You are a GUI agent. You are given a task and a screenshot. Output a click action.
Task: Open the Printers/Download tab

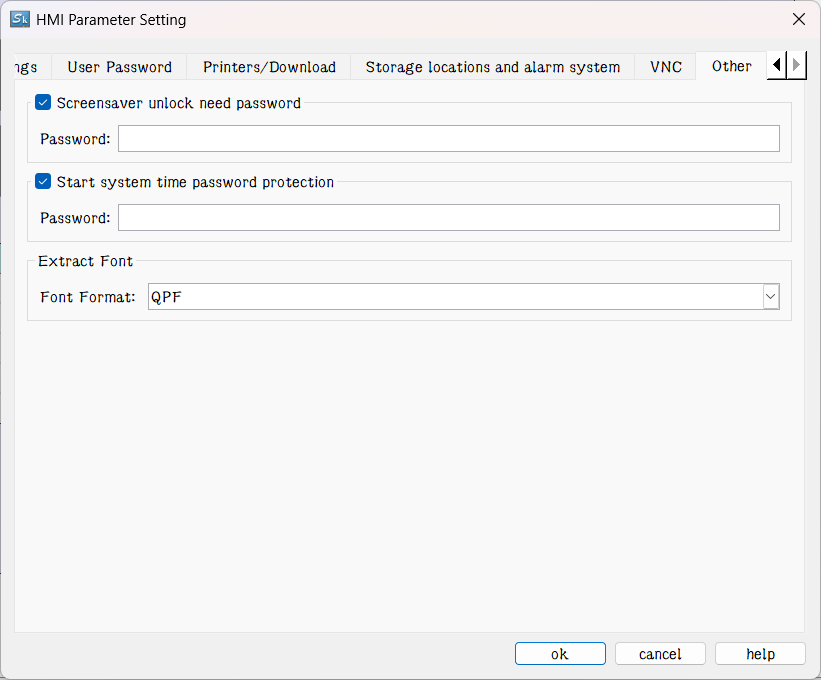pyautogui.click(x=269, y=67)
